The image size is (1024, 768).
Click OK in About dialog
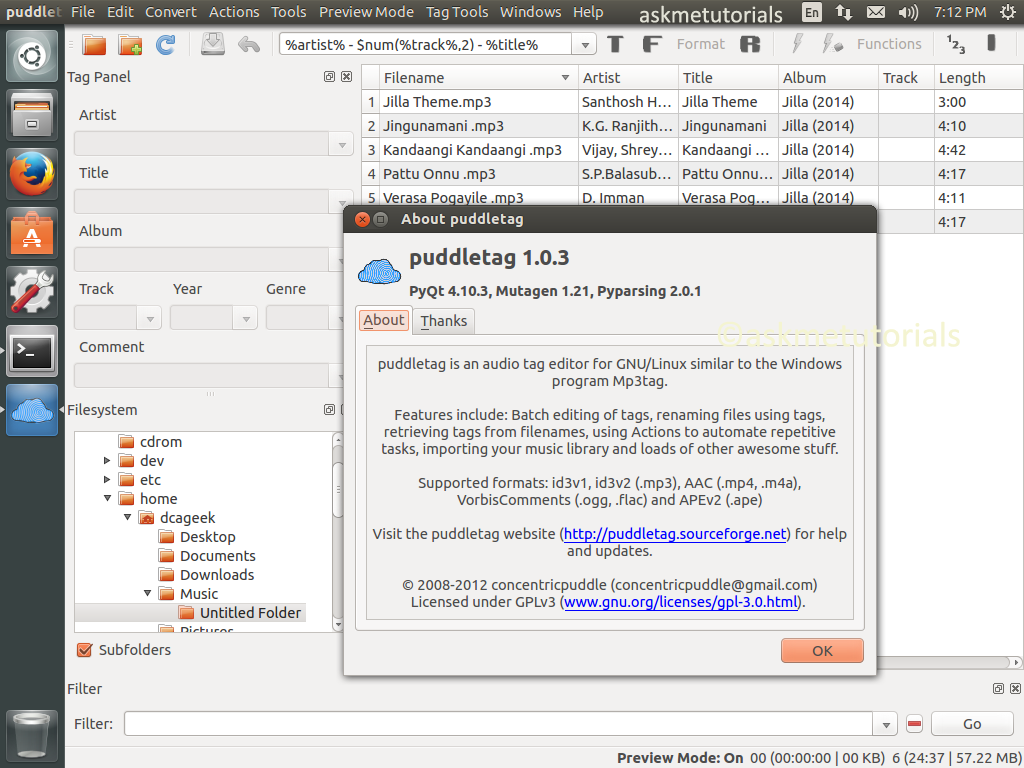pyautogui.click(x=822, y=650)
